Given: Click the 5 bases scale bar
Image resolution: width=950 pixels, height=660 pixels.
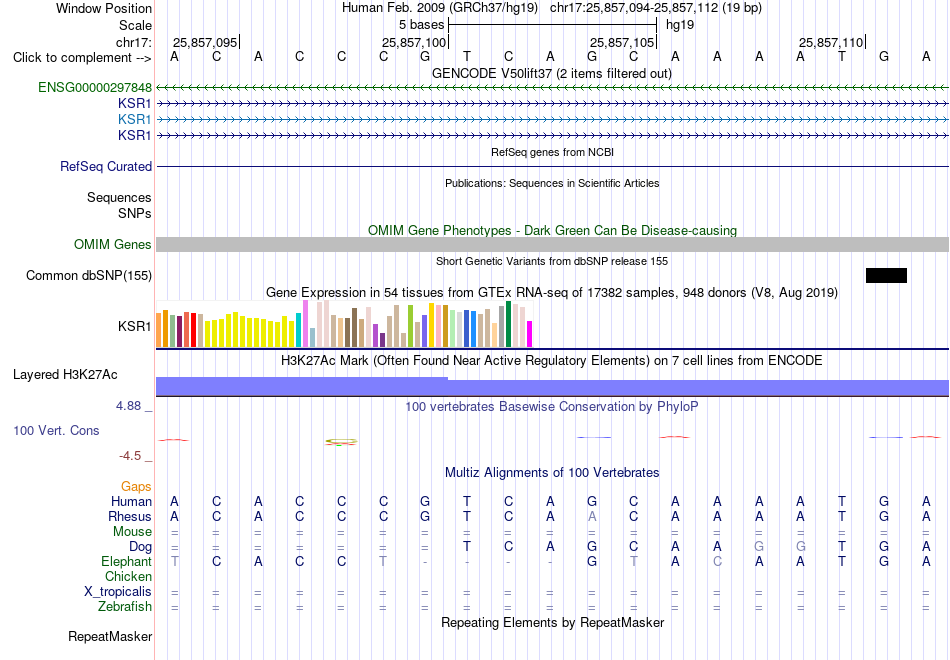Looking at the screenshot, I should (552, 25).
